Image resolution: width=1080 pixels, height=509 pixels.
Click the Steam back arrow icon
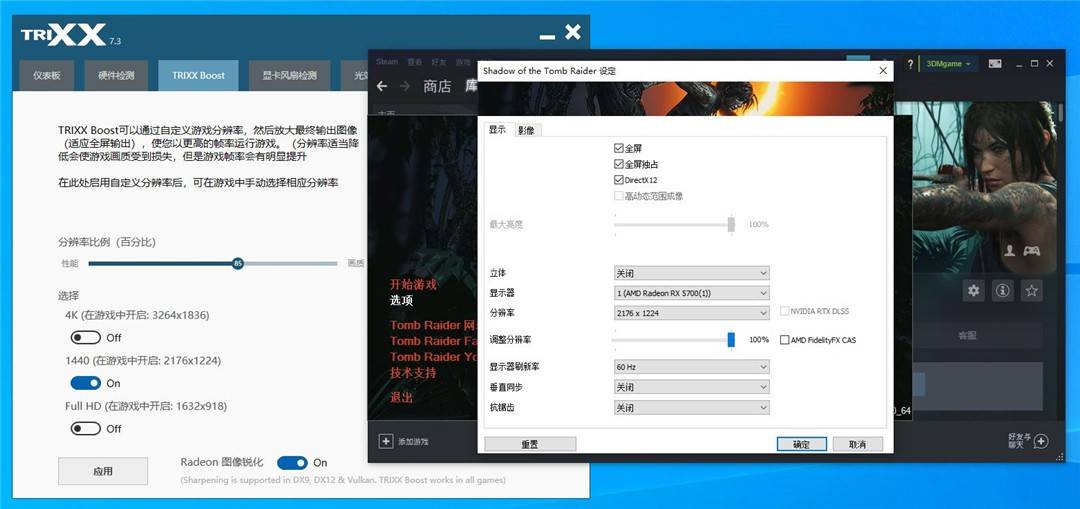(x=382, y=86)
